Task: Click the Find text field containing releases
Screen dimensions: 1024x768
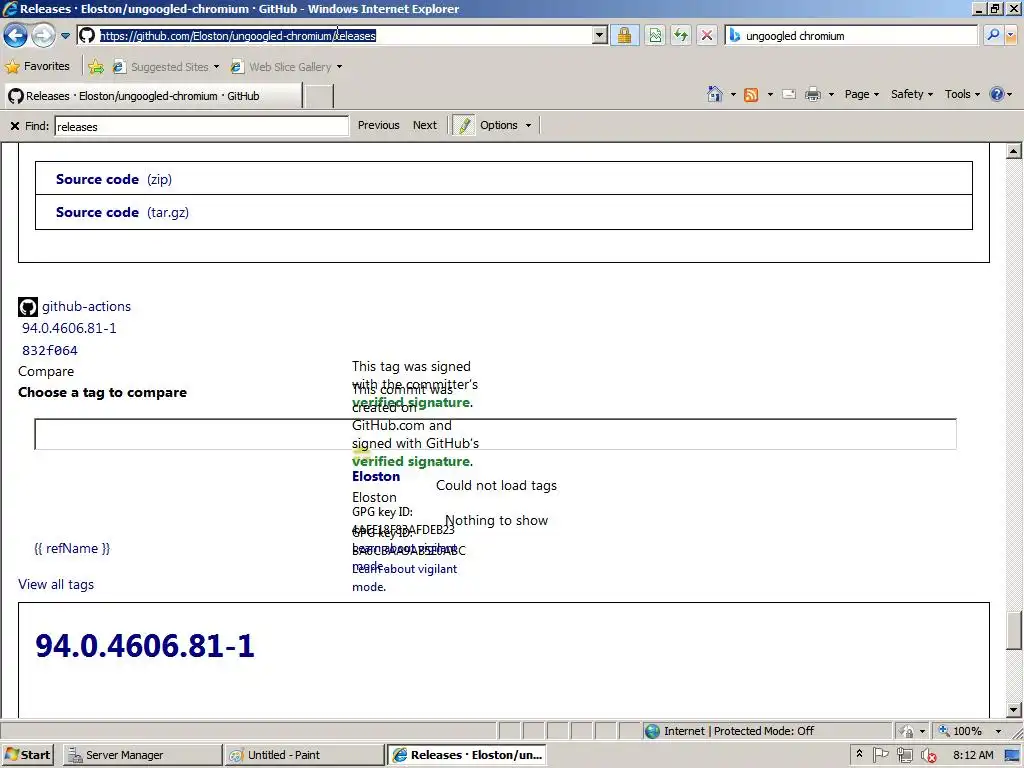Action: [201, 126]
